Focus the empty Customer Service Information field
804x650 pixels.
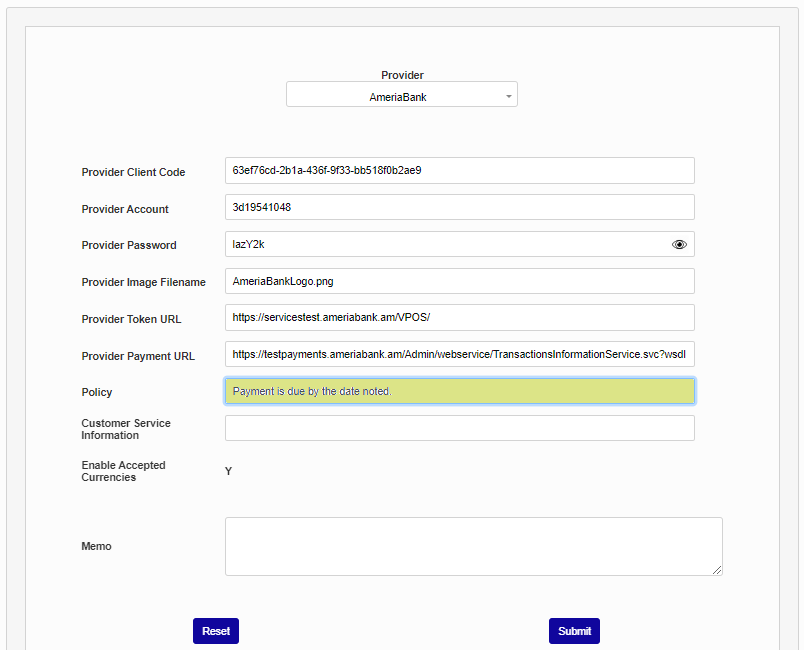(x=459, y=428)
